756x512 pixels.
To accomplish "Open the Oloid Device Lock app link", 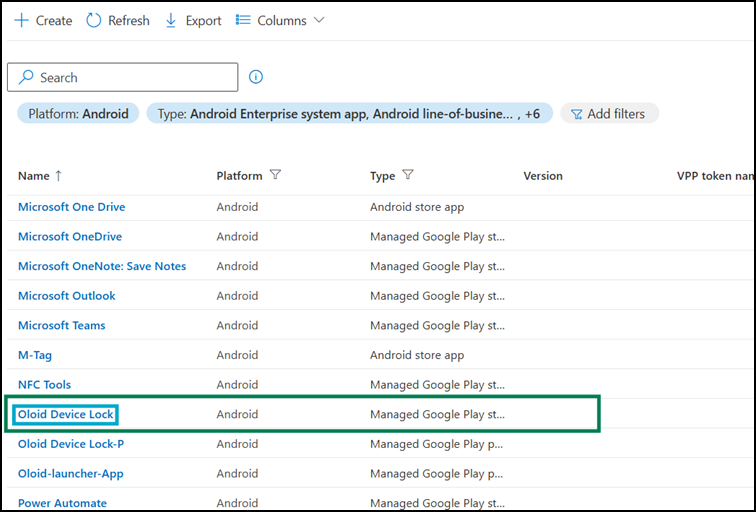I will [x=66, y=415].
